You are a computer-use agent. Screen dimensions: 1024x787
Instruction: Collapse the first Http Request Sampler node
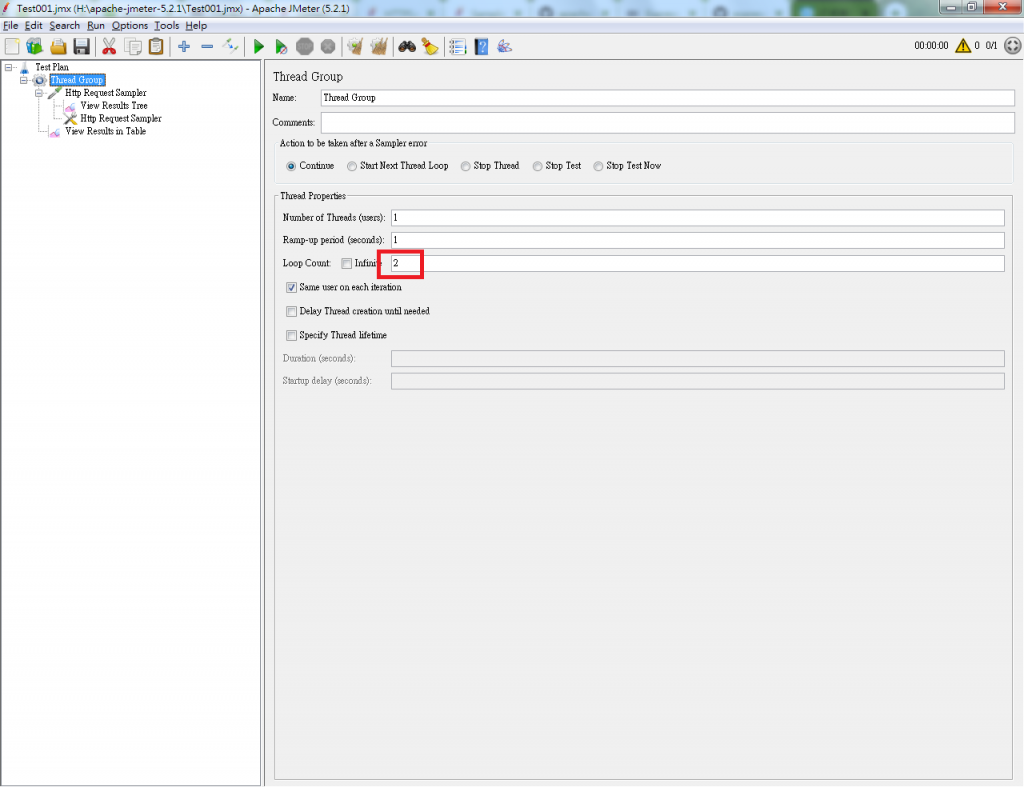pyautogui.click(x=39, y=93)
